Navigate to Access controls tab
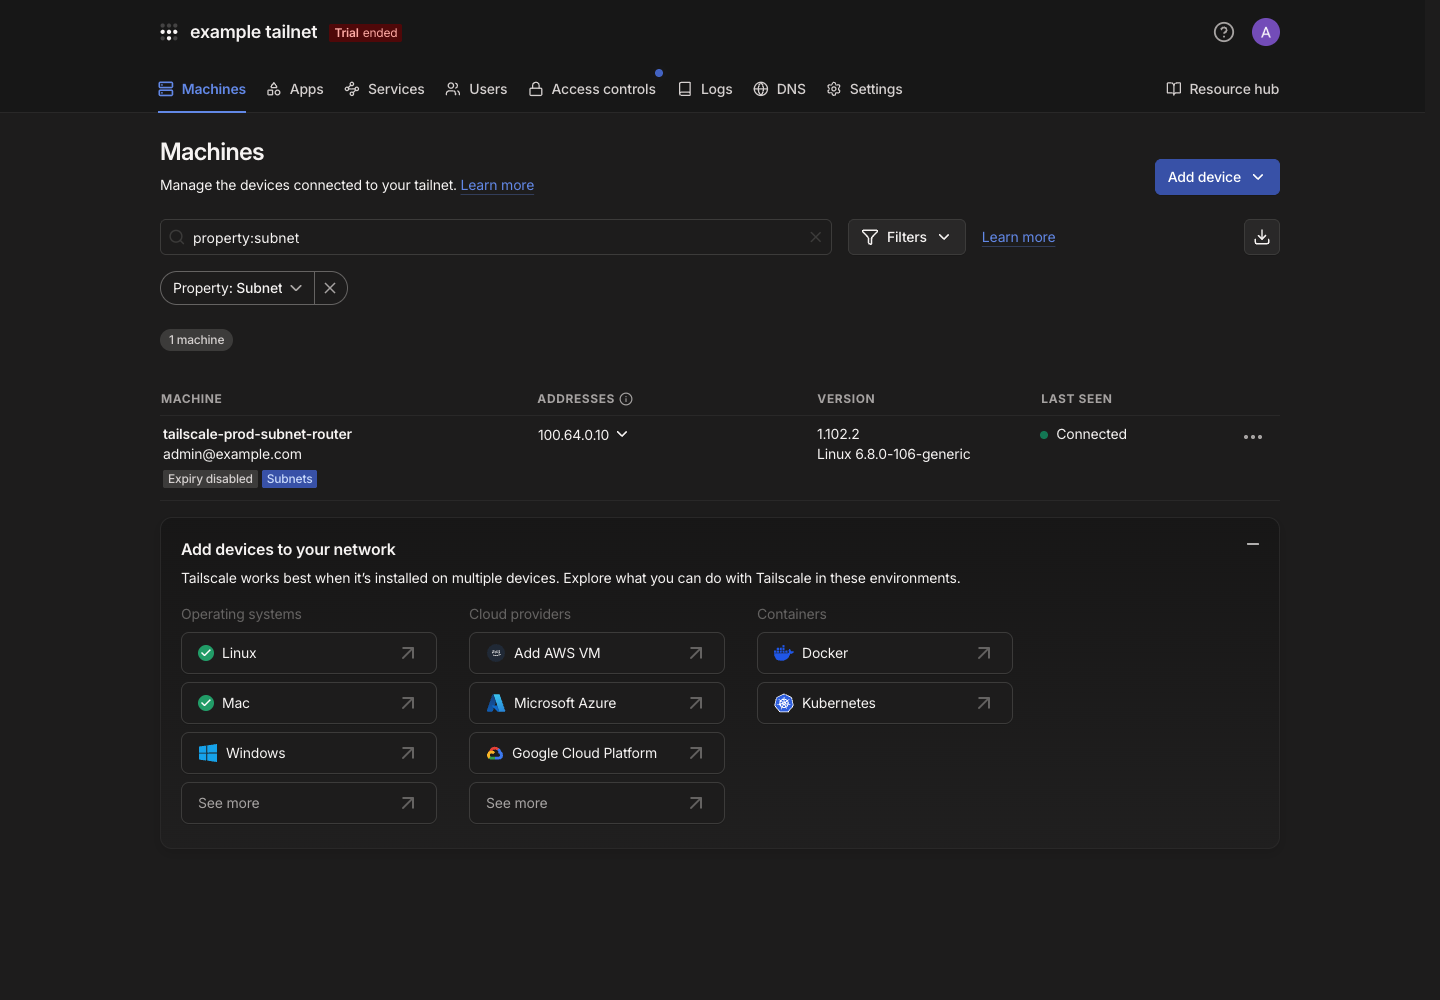1440x1000 pixels. pyautogui.click(x=592, y=89)
